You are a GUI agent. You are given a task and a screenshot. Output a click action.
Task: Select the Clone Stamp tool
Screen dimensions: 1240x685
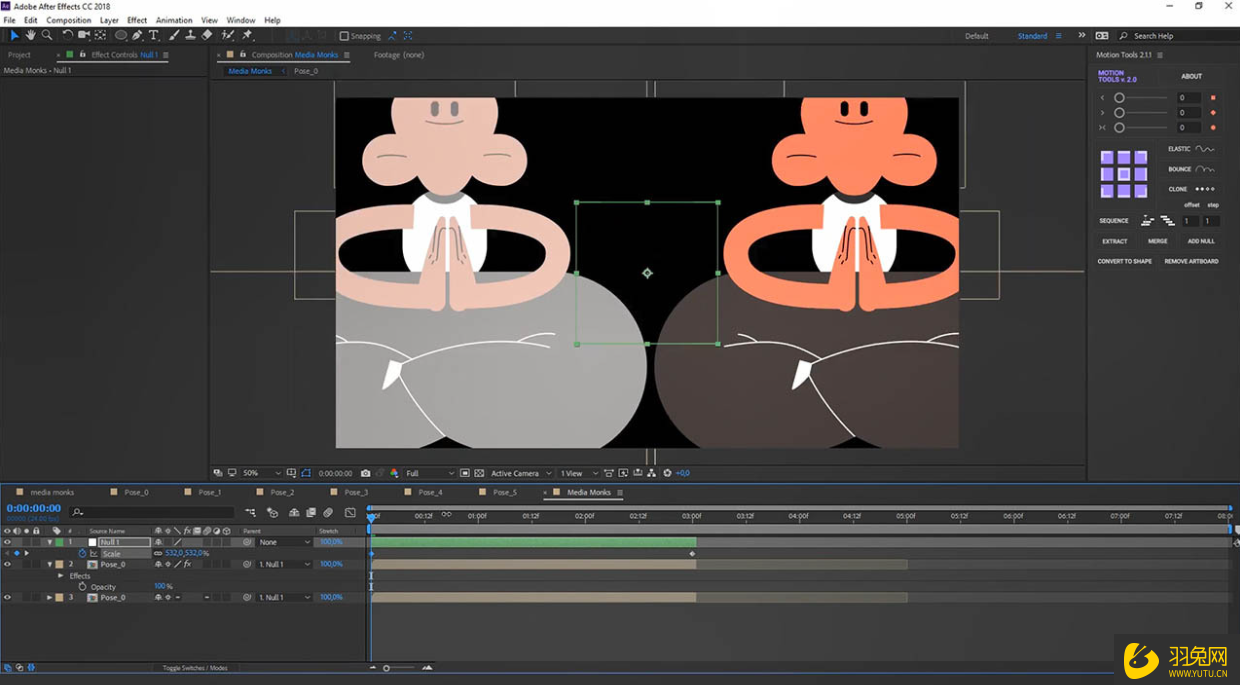[x=190, y=35]
